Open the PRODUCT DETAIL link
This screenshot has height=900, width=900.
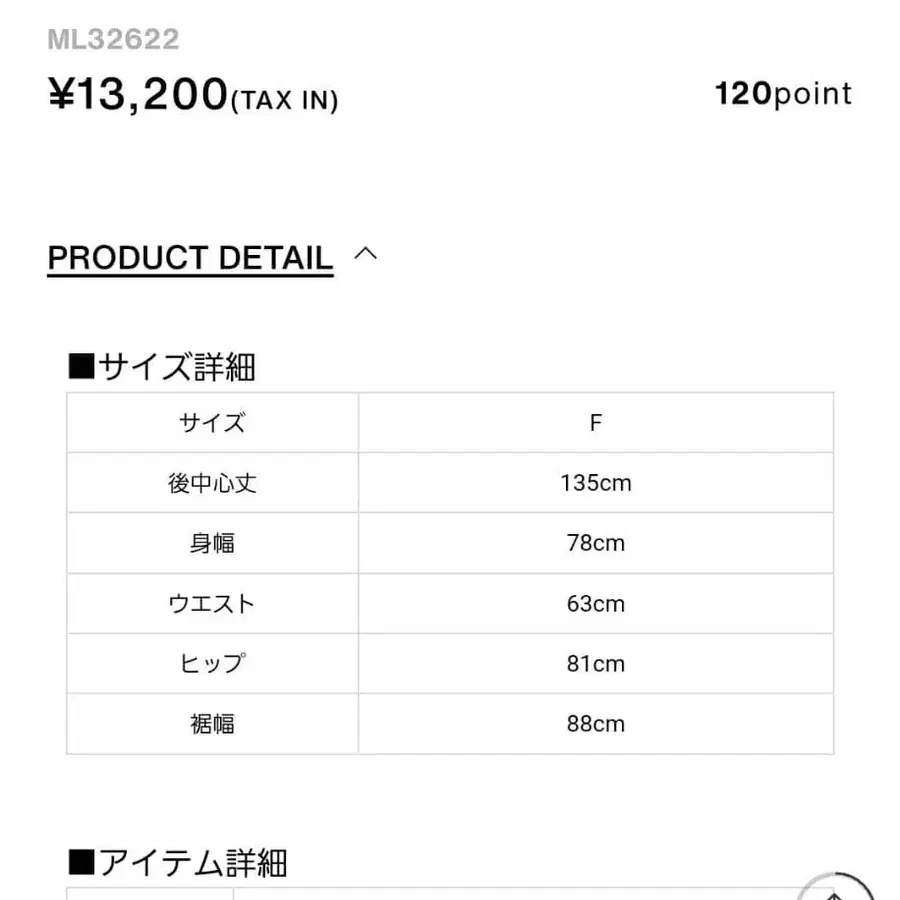coord(190,258)
